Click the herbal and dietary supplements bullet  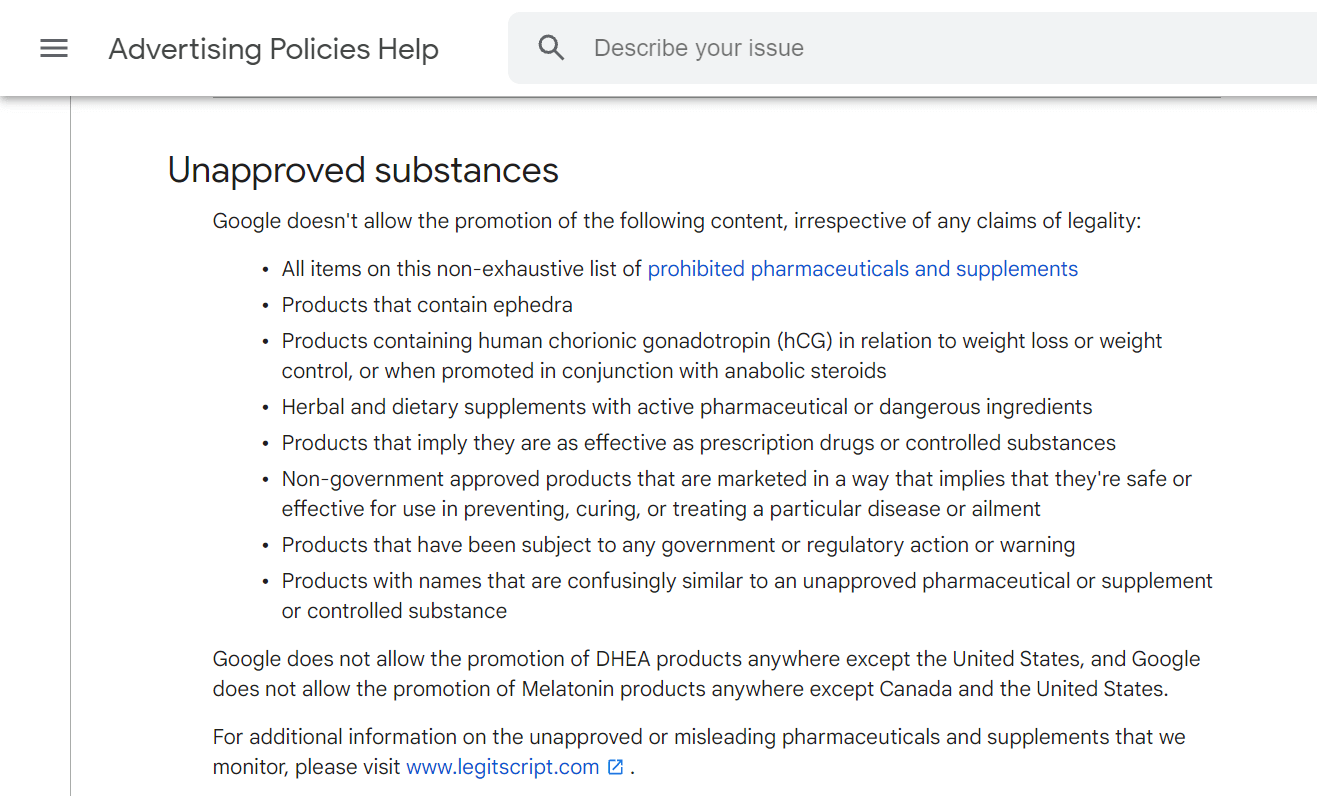[x=686, y=407]
